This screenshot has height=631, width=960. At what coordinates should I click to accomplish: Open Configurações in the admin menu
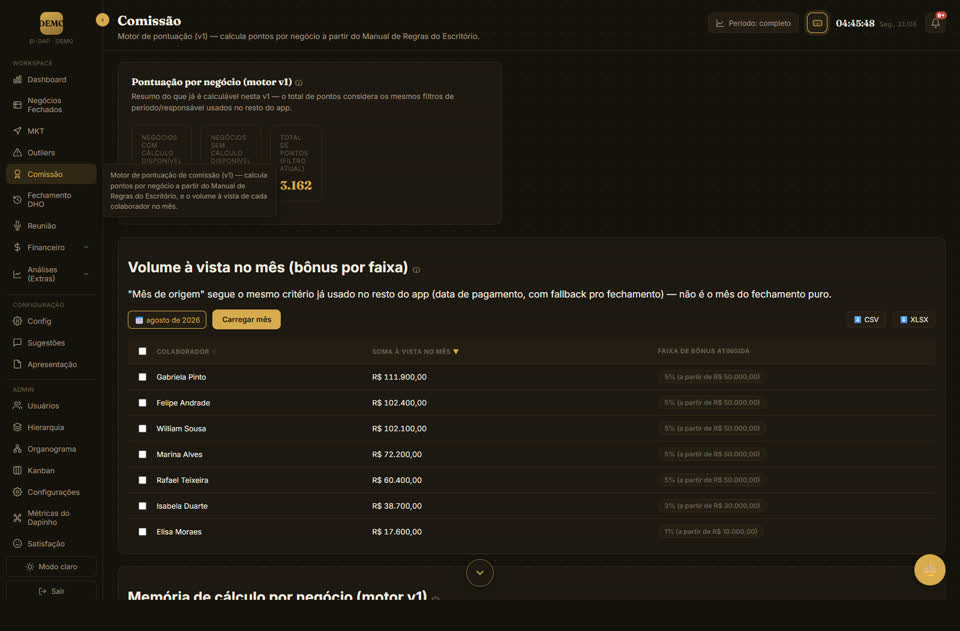click(51, 492)
